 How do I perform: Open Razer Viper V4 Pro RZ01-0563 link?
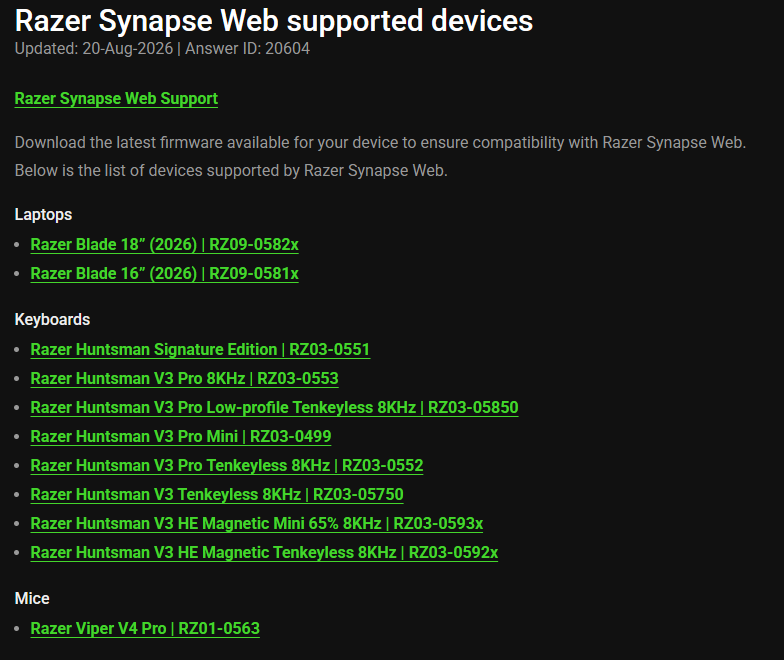pos(145,628)
